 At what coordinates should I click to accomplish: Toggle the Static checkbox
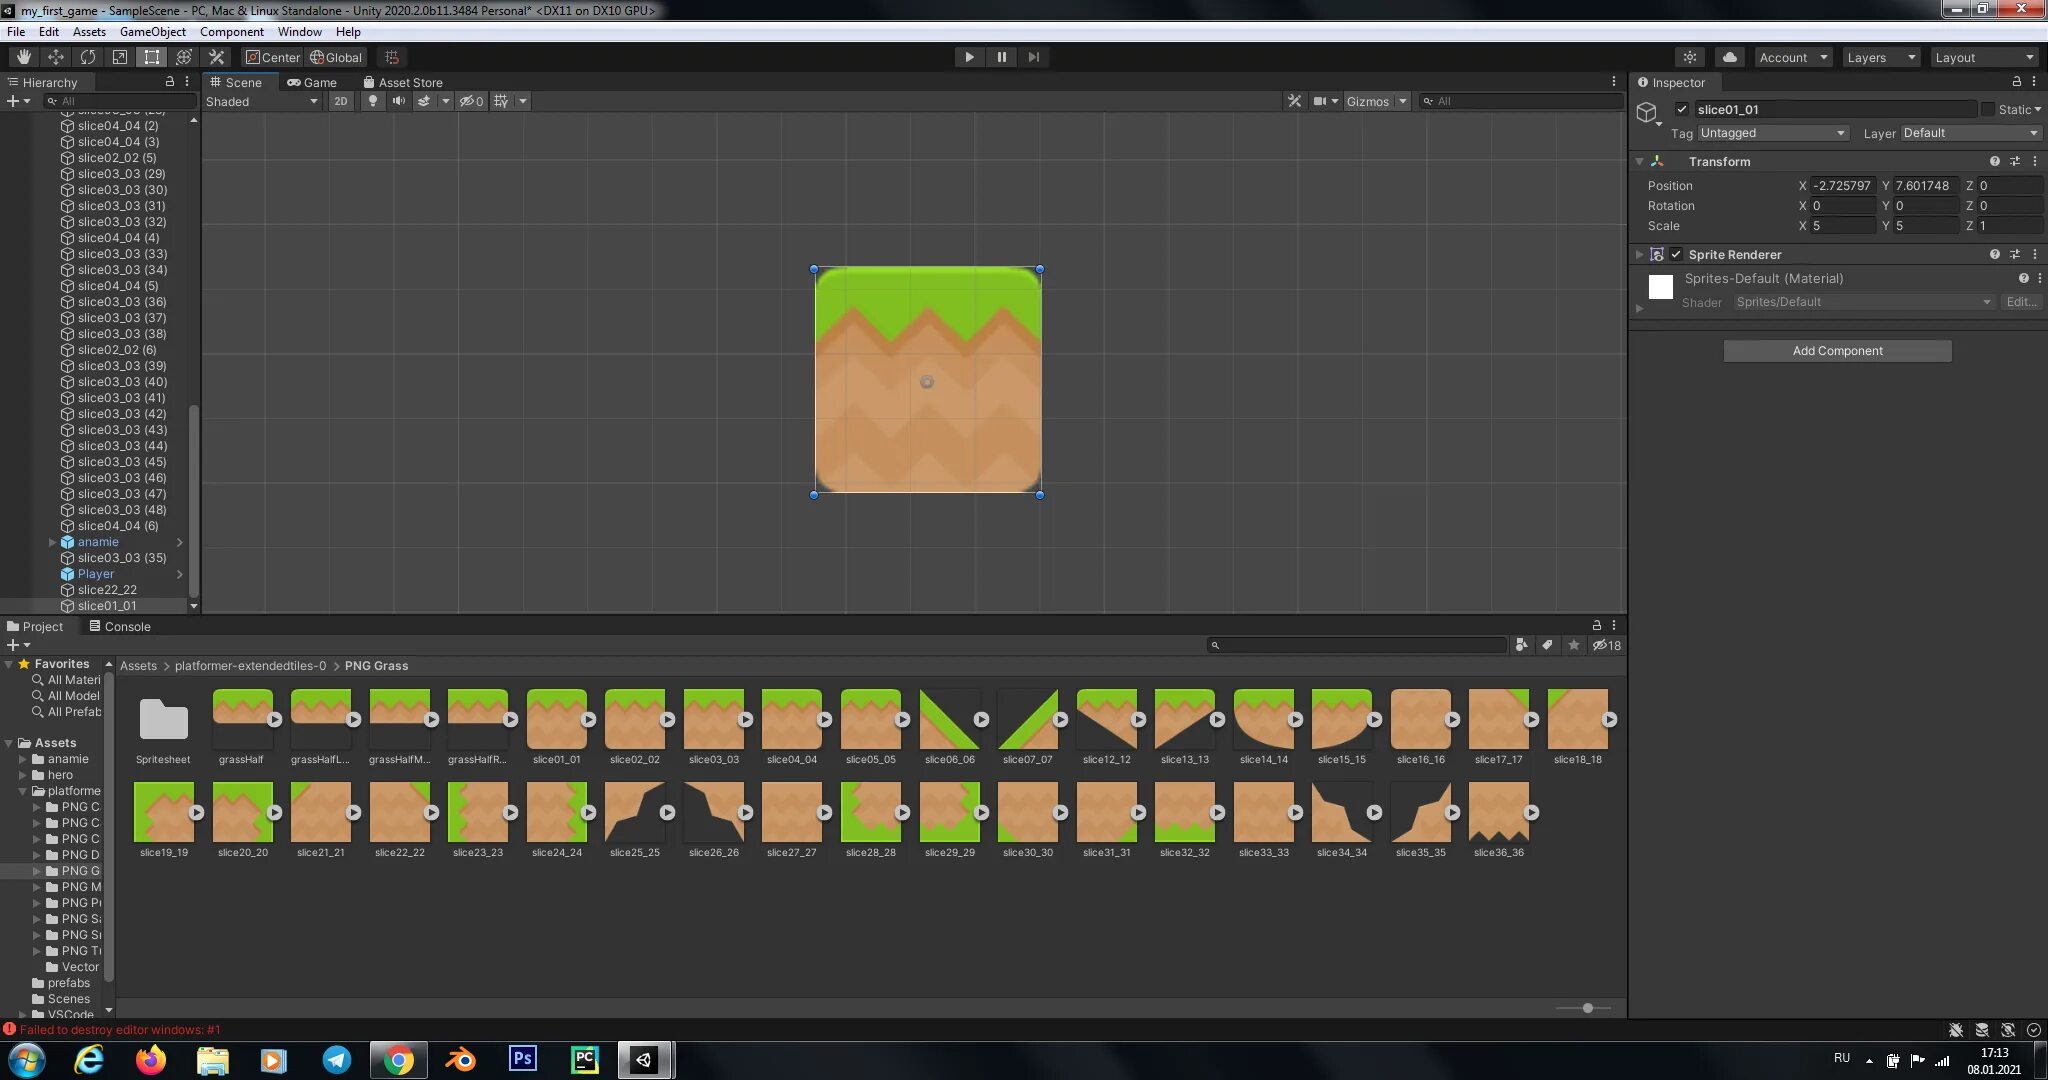click(x=1988, y=109)
